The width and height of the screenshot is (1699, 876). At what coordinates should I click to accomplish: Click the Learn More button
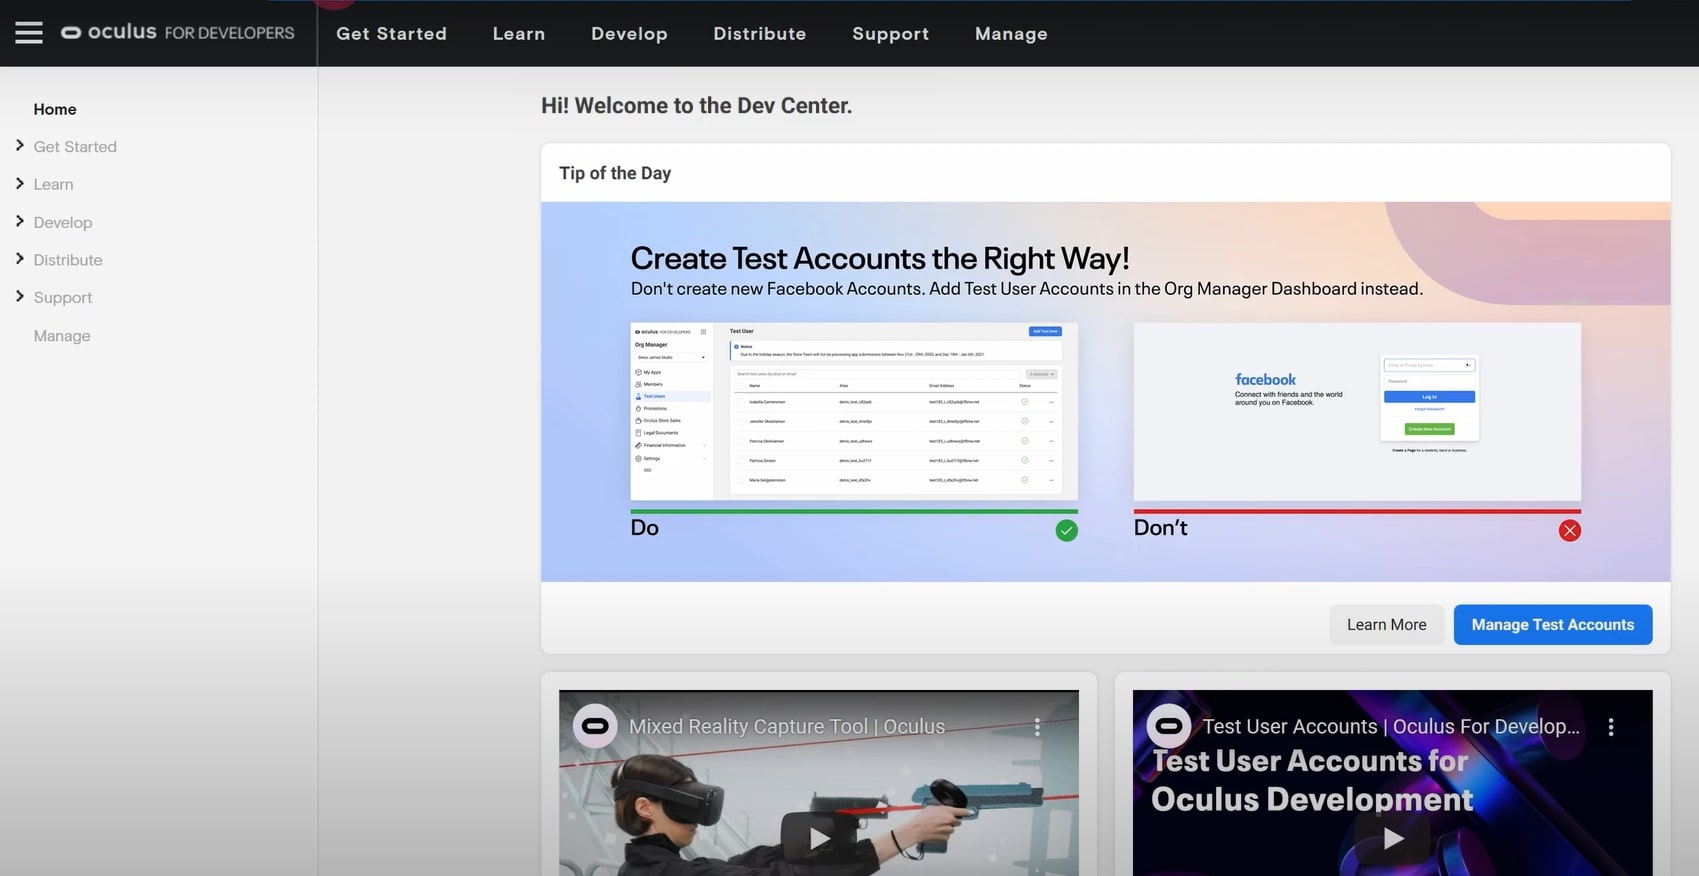1386,625
